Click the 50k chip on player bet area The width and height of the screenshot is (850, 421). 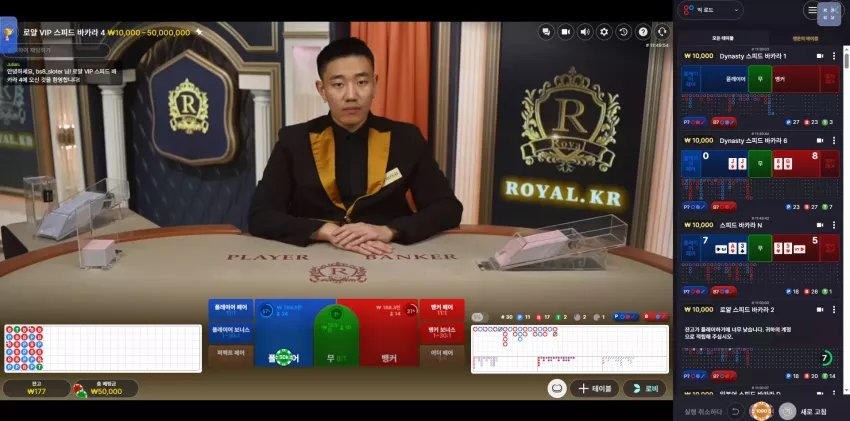[283, 357]
